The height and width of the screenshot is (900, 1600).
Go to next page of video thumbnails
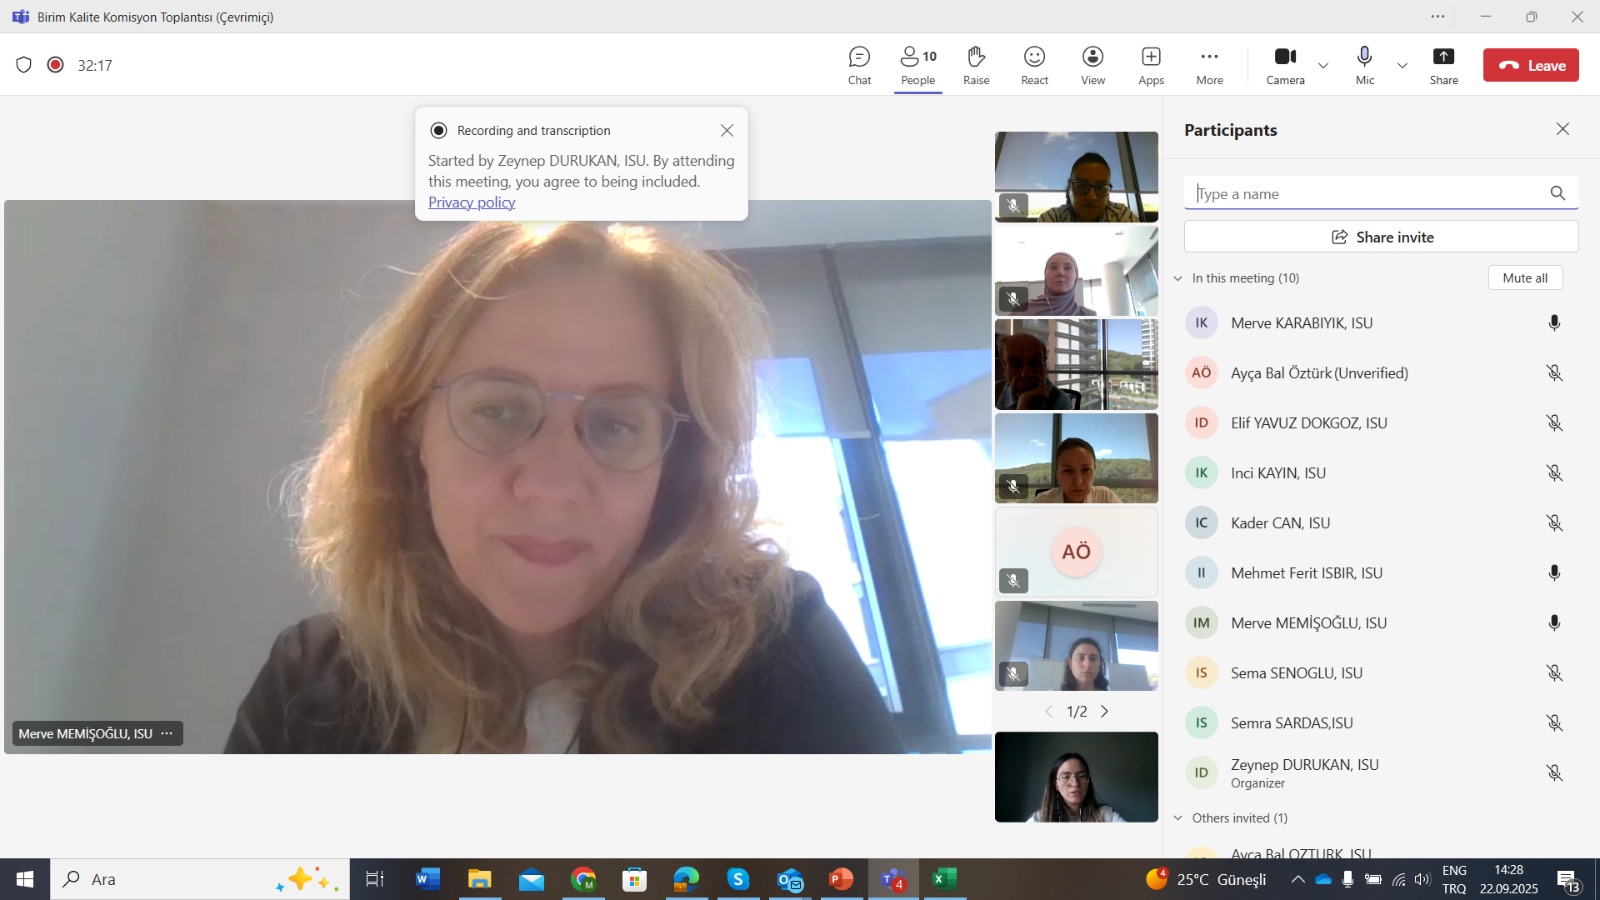(1105, 712)
